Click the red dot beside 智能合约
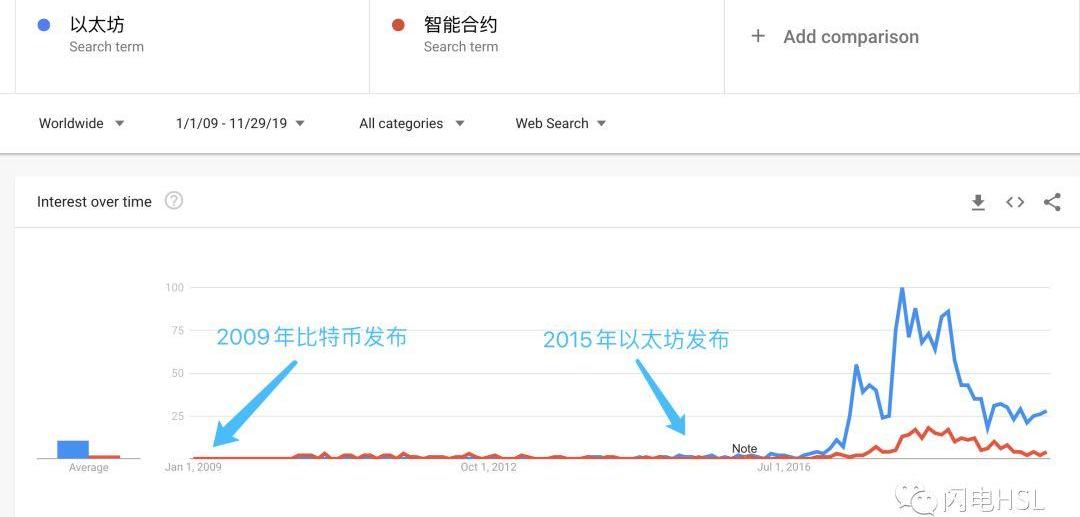This screenshot has height=517, width=1080. (398, 25)
